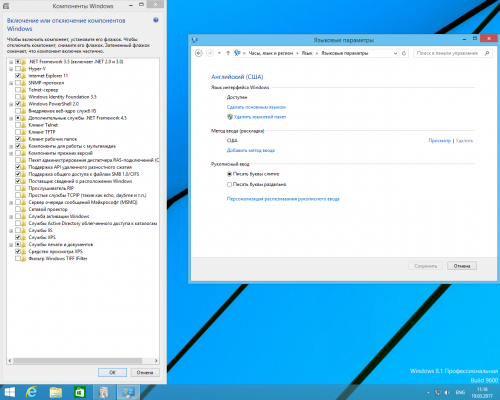Click the Windows Components title bar icon
Screen dimensions: 500x400
(6, 6)
